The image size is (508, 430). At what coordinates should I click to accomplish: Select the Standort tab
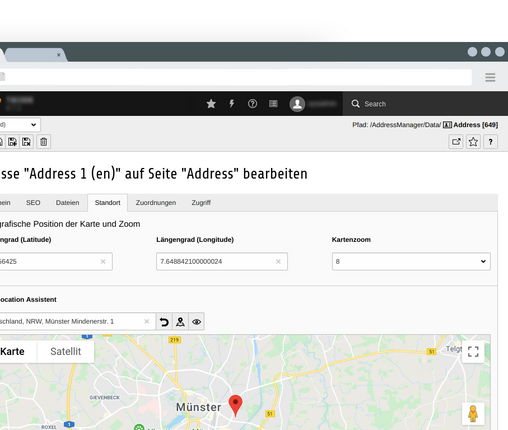(x=107, y=203)
